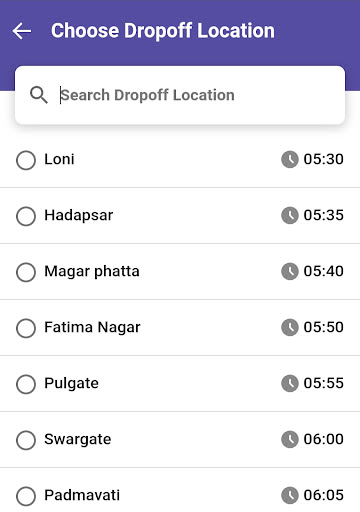The image size is (360, 512).
Task: Go back using the arrow icon
Action: [x=22, y=31]
